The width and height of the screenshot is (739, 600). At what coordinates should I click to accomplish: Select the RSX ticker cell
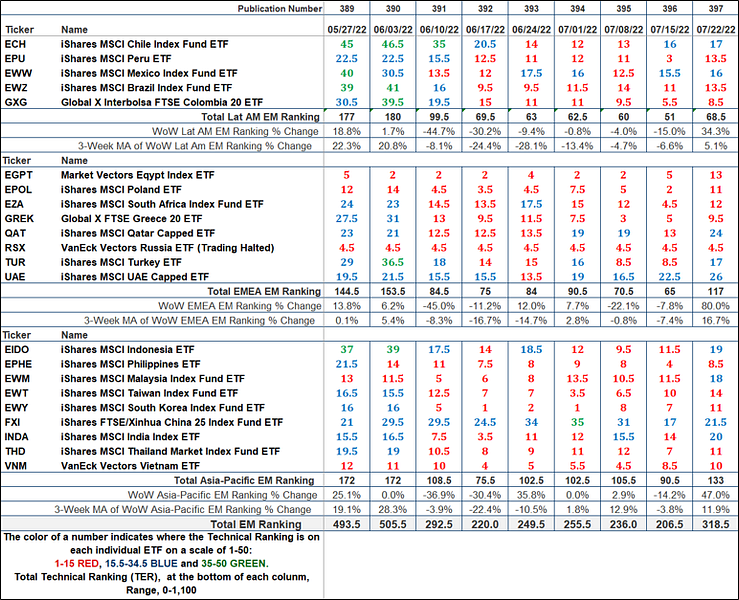15,248
